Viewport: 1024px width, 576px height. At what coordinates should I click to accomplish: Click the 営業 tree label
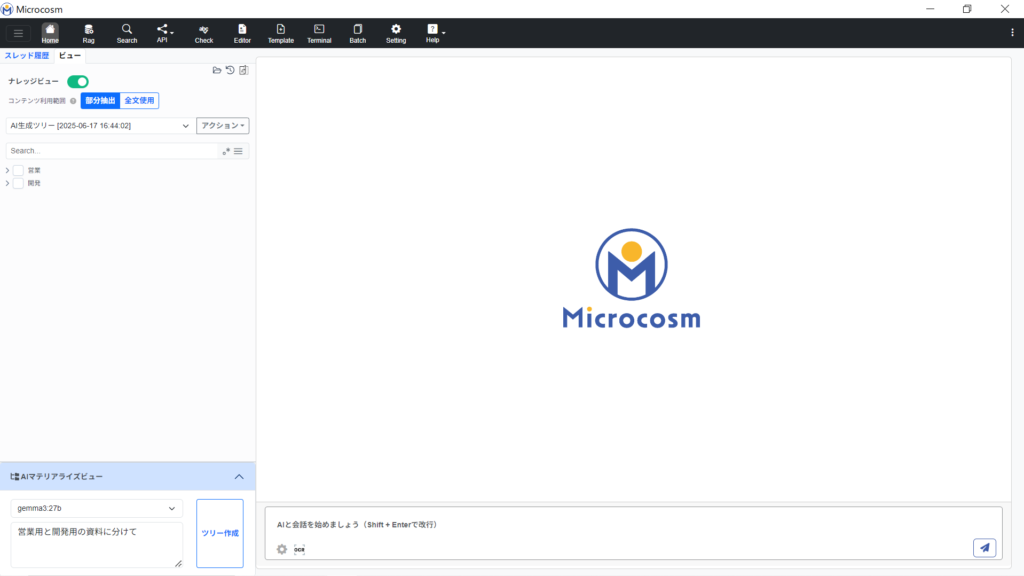(34, 170)
